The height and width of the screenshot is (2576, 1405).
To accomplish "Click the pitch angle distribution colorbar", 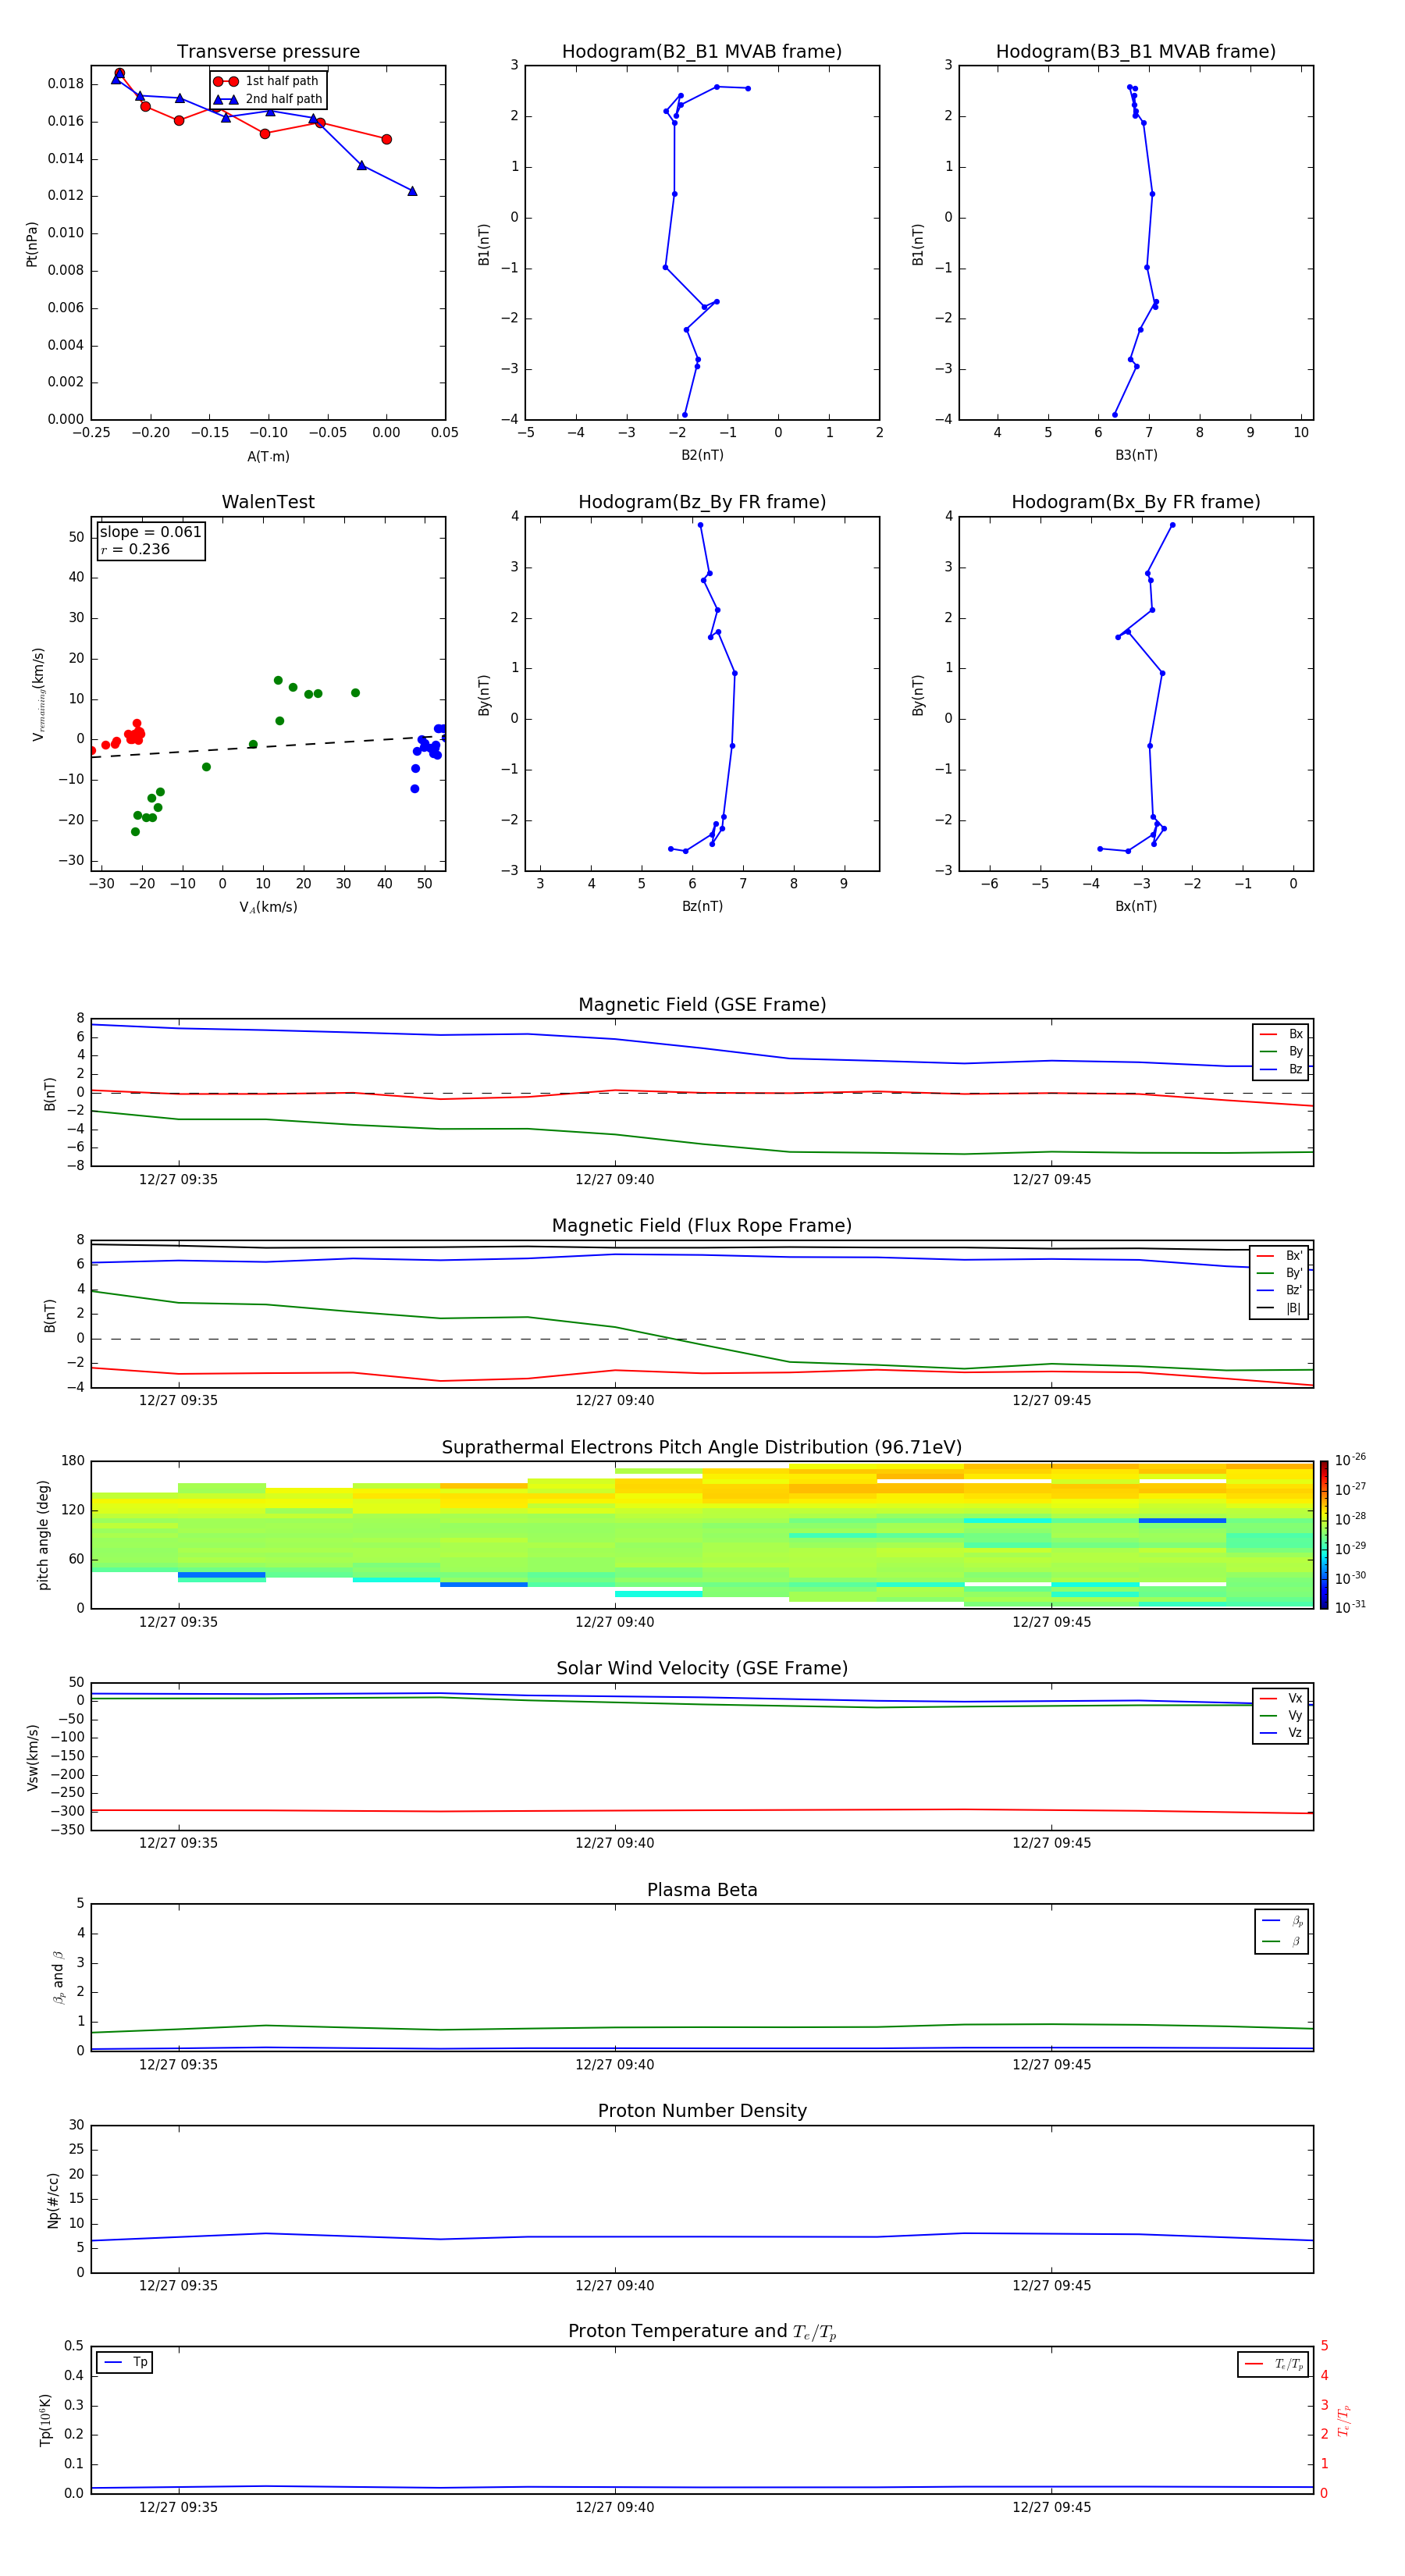I will click(x=1324, y=1535).
